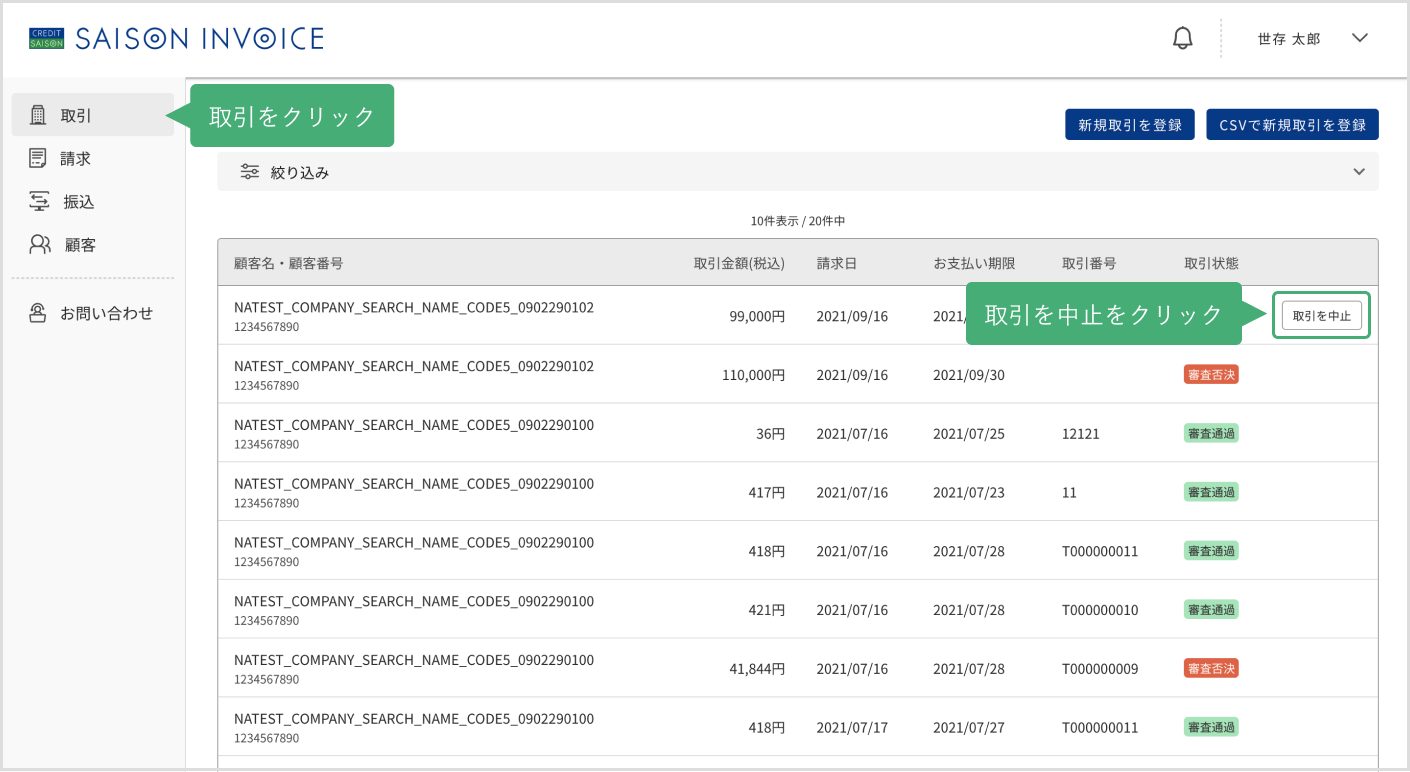Click the 請求 document icon
This screenshot has height=772, width=1410.
click(x=38, y=158)
